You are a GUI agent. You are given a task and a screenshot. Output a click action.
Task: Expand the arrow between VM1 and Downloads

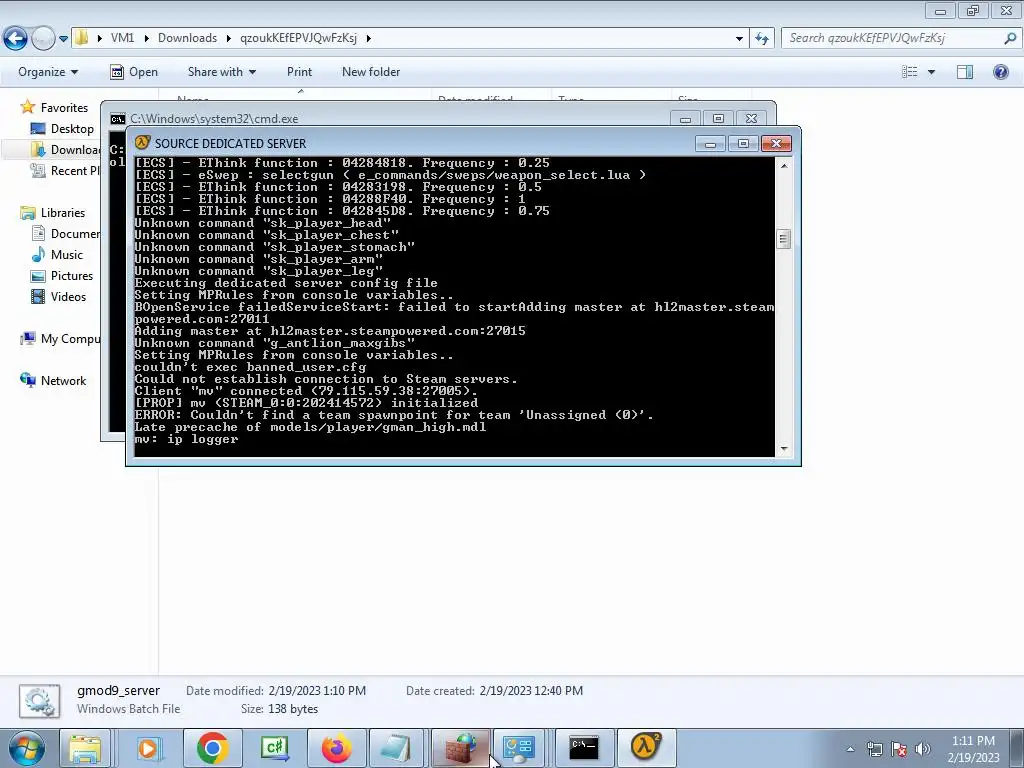point(146,38)
